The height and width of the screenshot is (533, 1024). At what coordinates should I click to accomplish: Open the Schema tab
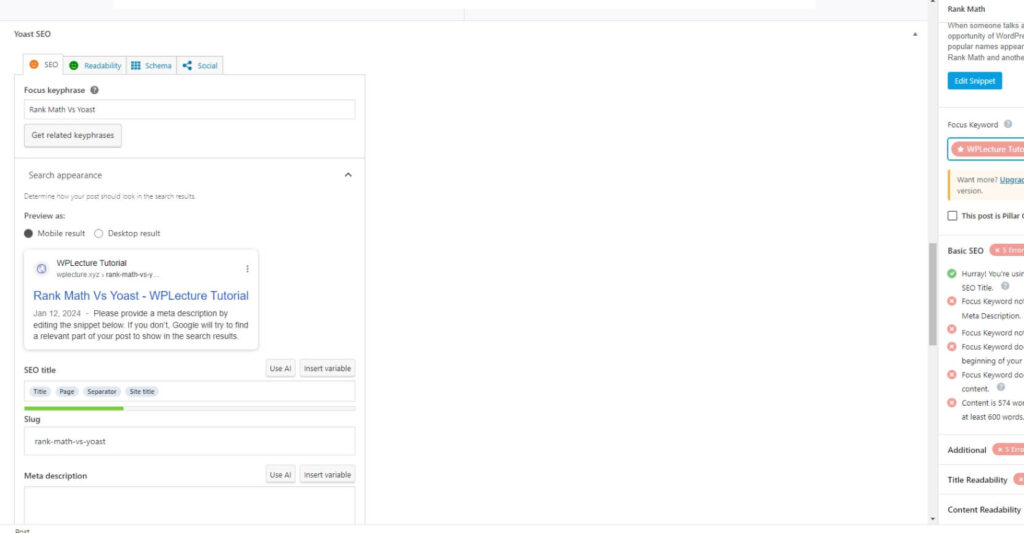click(x=152, y=65)
